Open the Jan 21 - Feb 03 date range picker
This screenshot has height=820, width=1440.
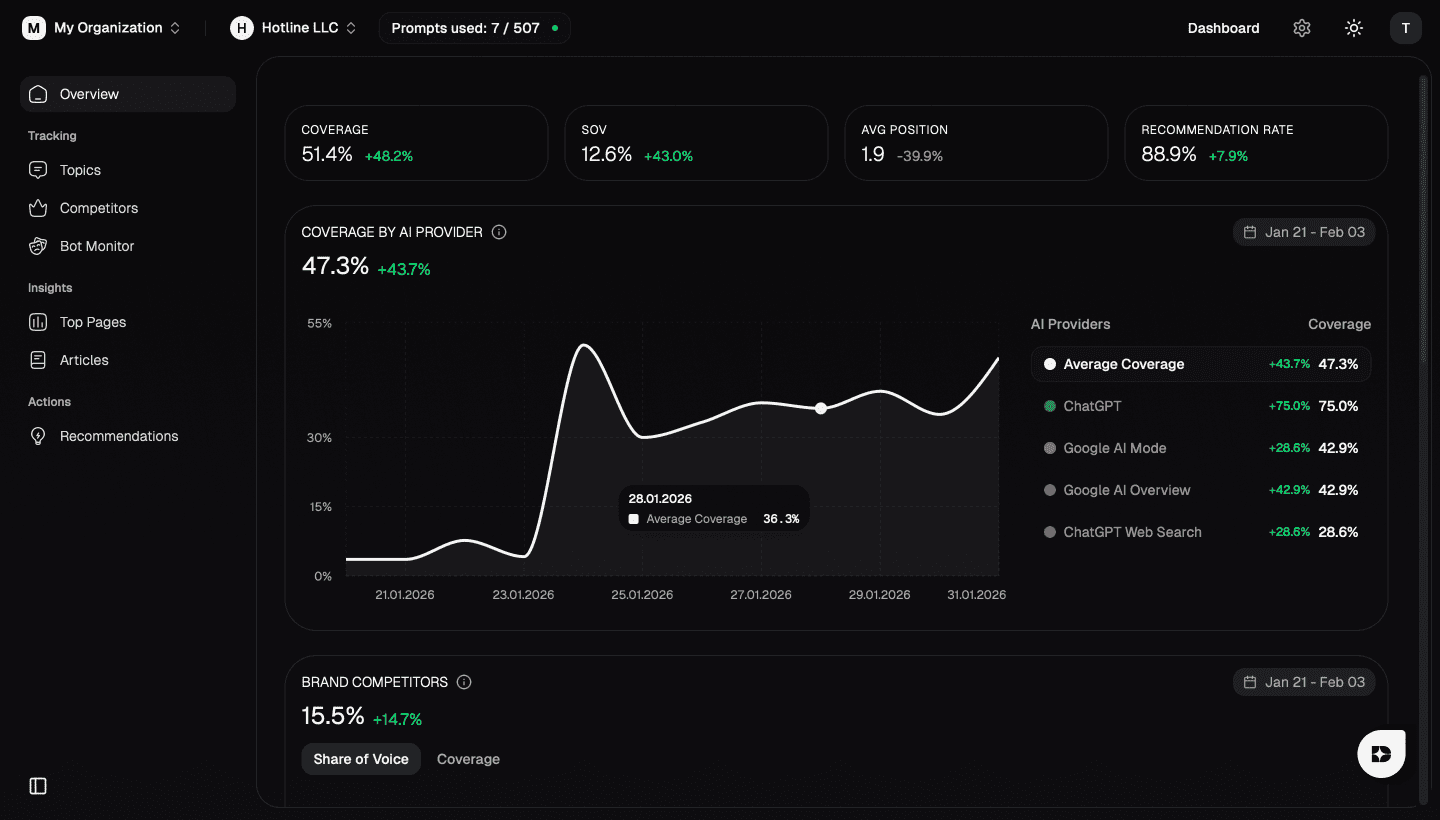[x=1303, y=231]
